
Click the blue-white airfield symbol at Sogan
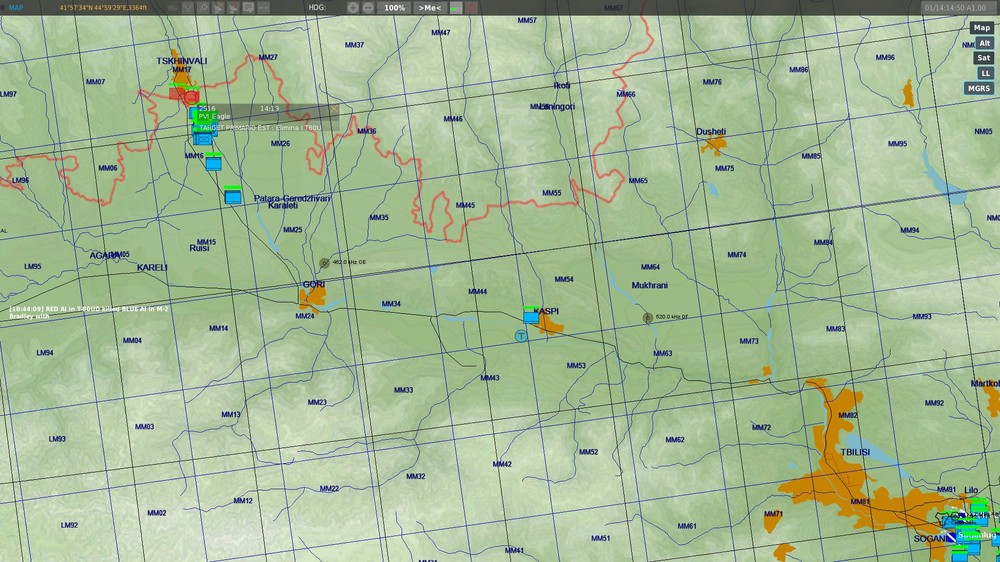click(x=950, y=537)
